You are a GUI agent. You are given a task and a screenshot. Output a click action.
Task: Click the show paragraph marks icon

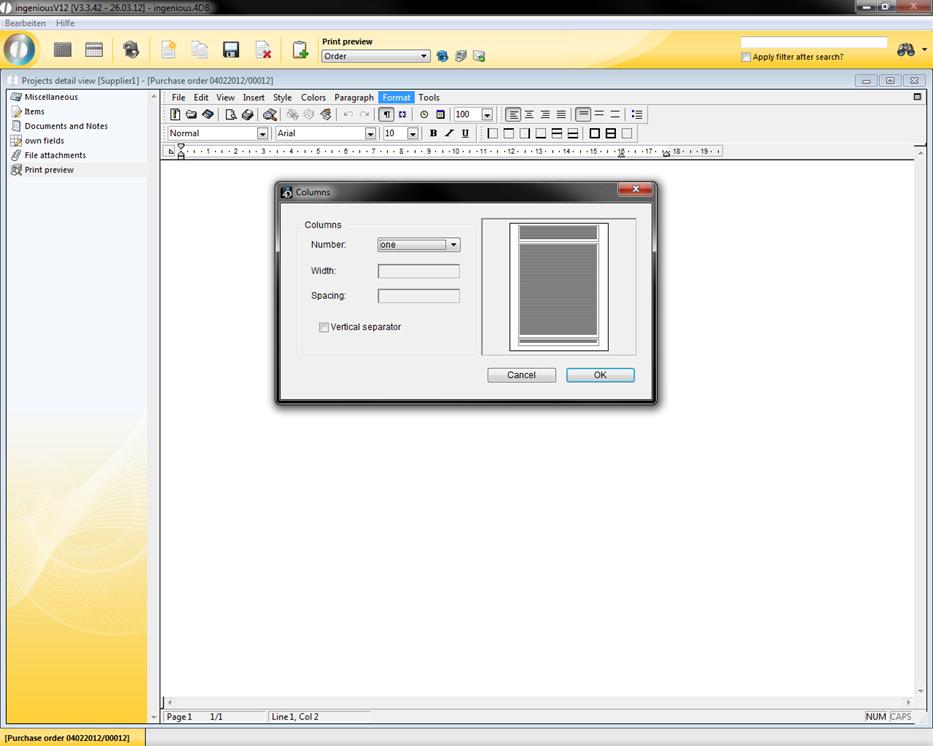click(387, 115)
